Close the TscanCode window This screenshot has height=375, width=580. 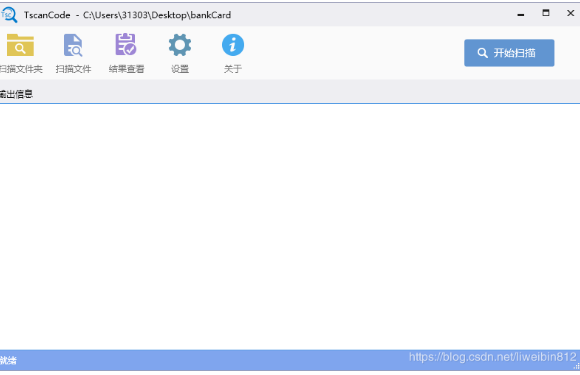point(570,13)
